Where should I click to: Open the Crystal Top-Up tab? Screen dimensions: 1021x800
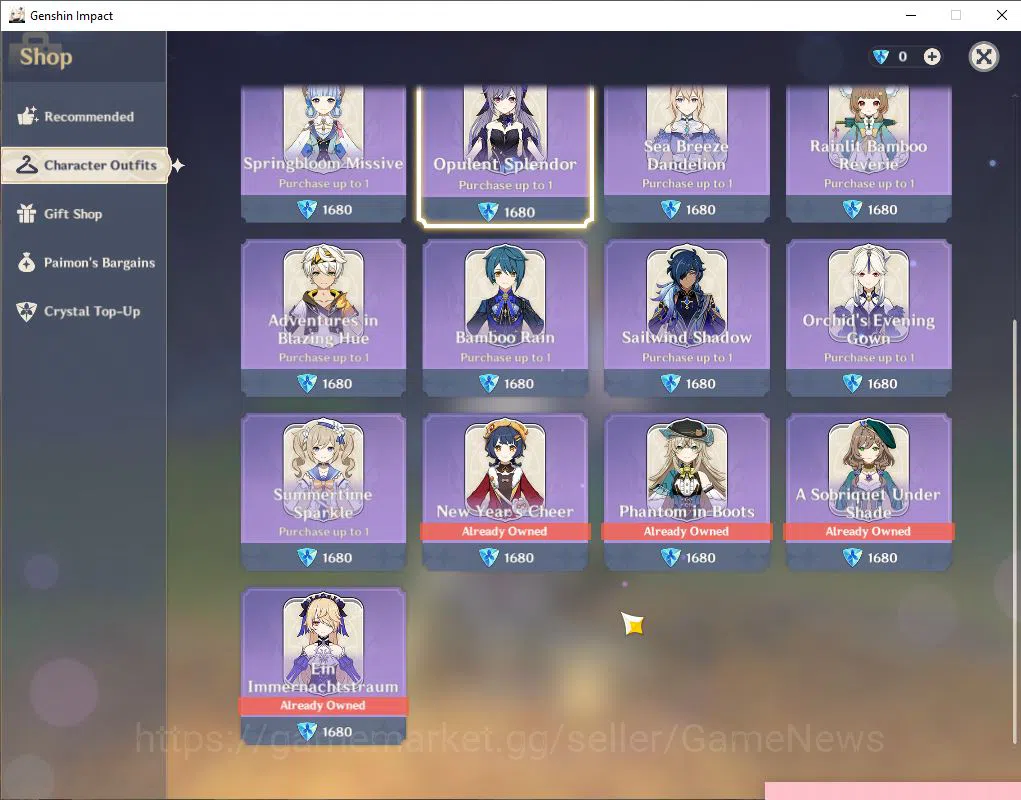(83, 311)
